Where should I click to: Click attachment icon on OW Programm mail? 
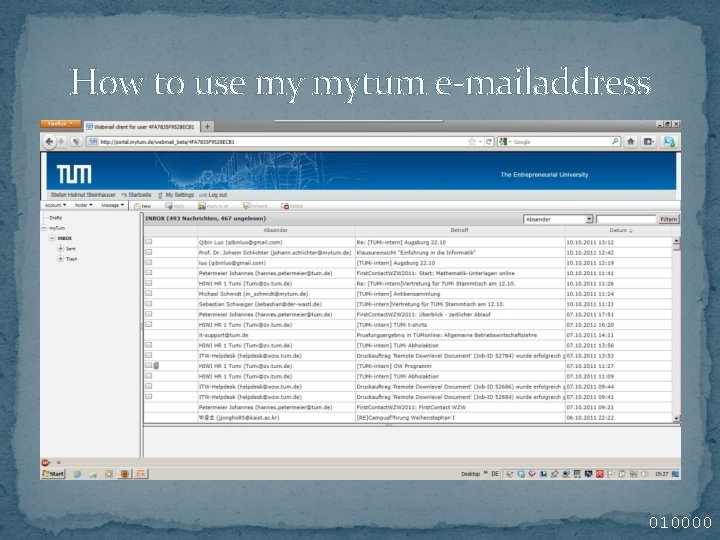[156, 366]
